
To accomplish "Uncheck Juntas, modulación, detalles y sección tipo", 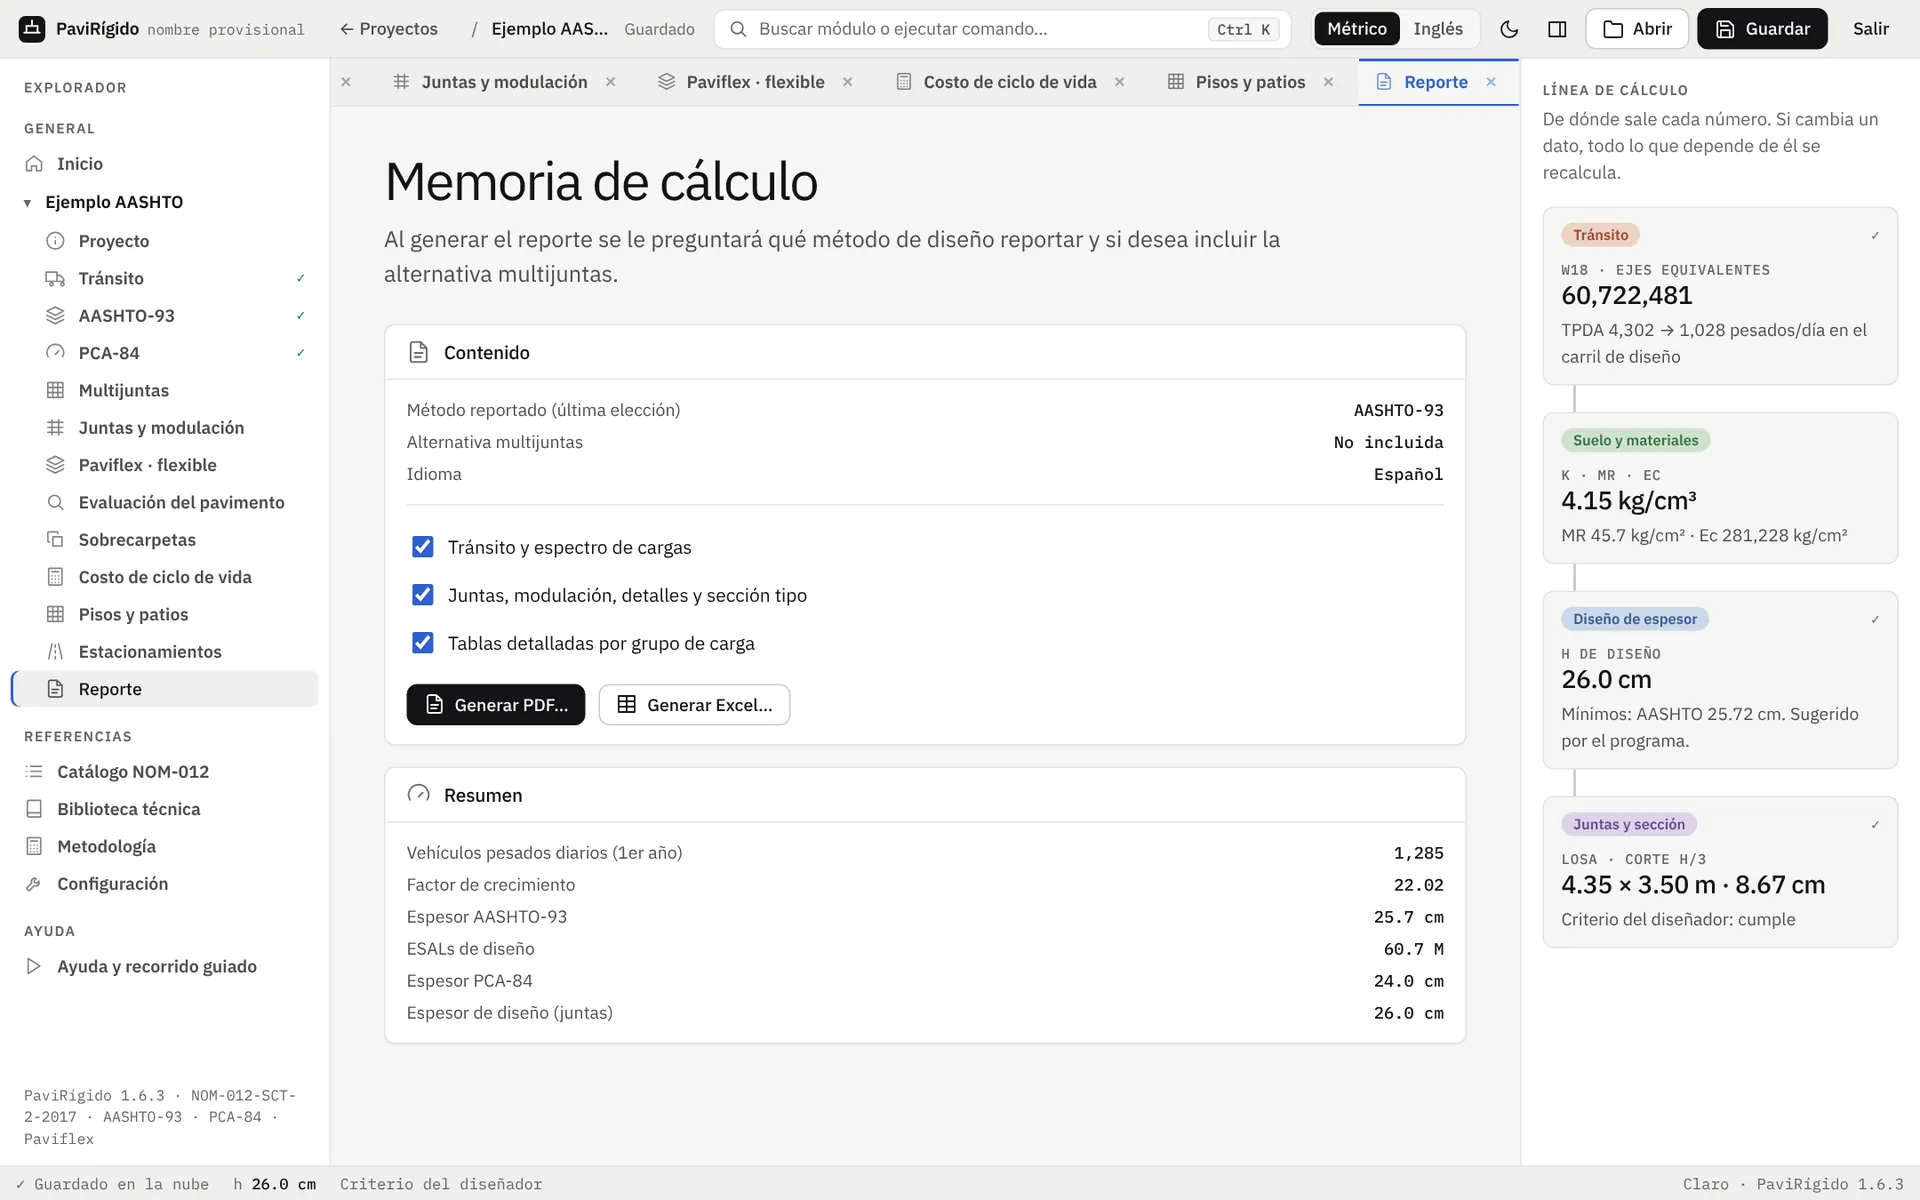I will pyautogui.click(x=423, y=595).
